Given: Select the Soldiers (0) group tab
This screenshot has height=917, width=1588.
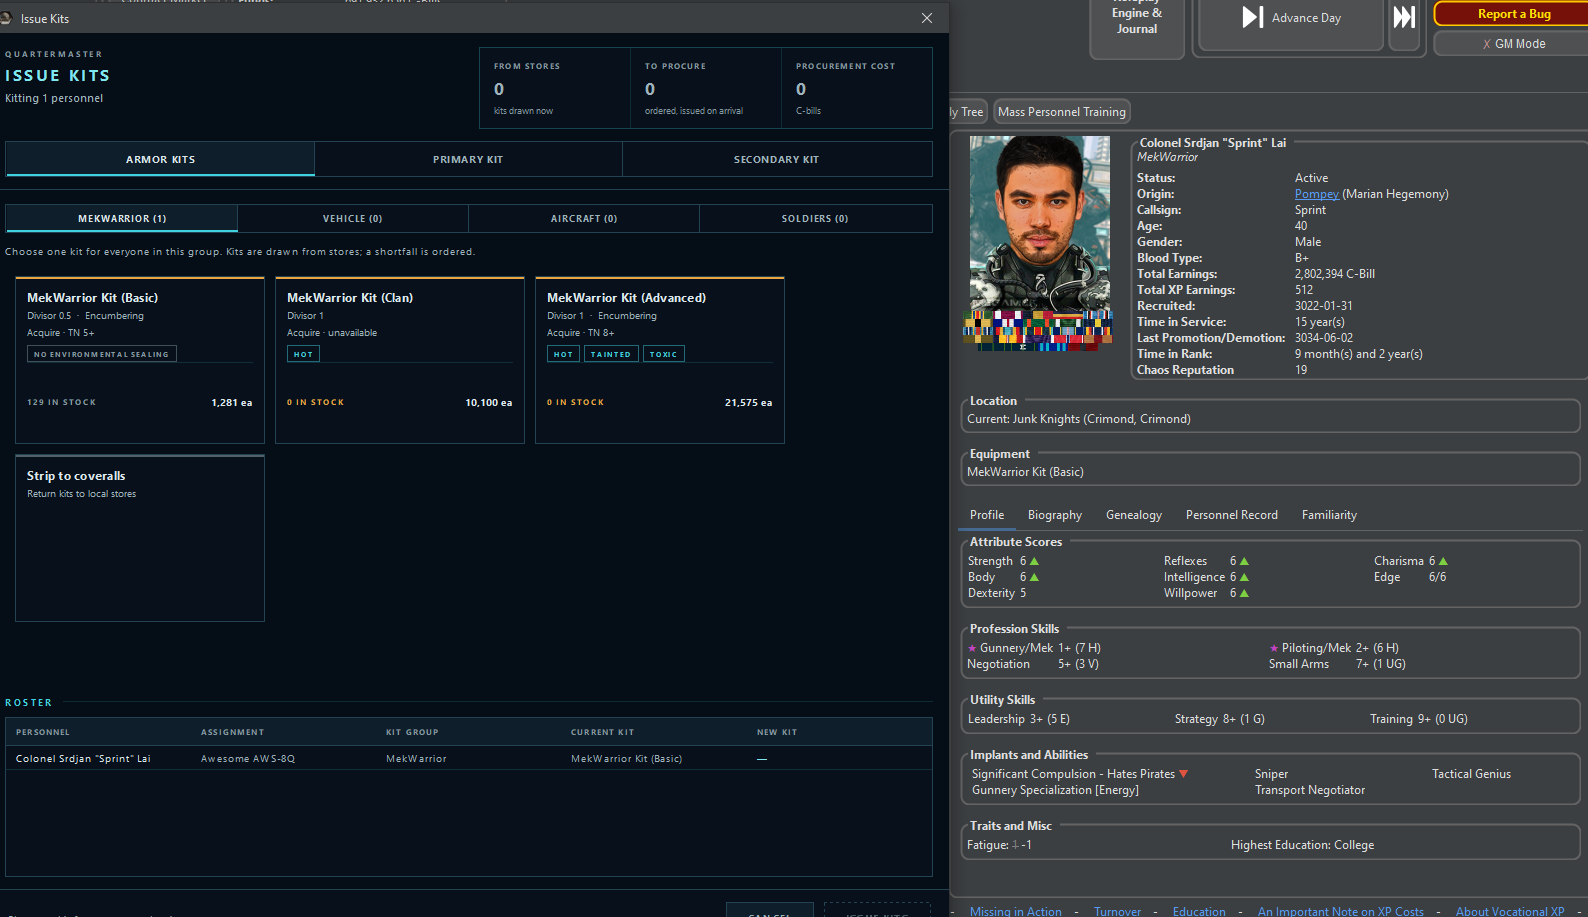Looking at the screenshot, I should (815, 218).
